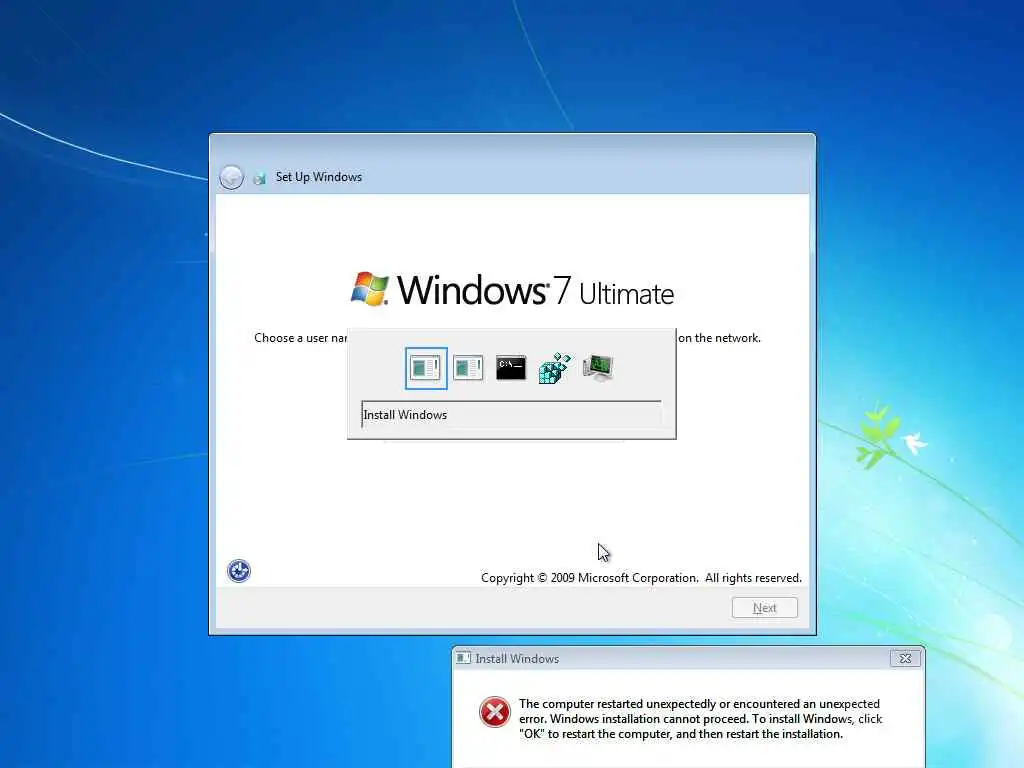Click the "Choose a user" instruction text
This screenshot has width=1024, height=768.
coord(300,338)
